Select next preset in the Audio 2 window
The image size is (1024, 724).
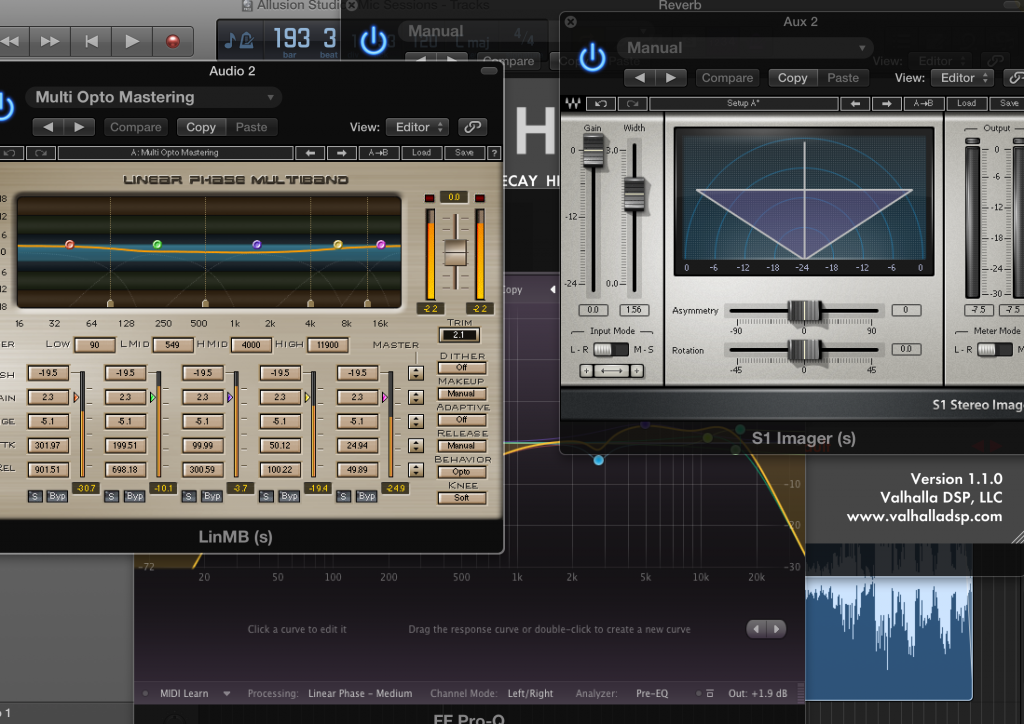tap(79, 127)
